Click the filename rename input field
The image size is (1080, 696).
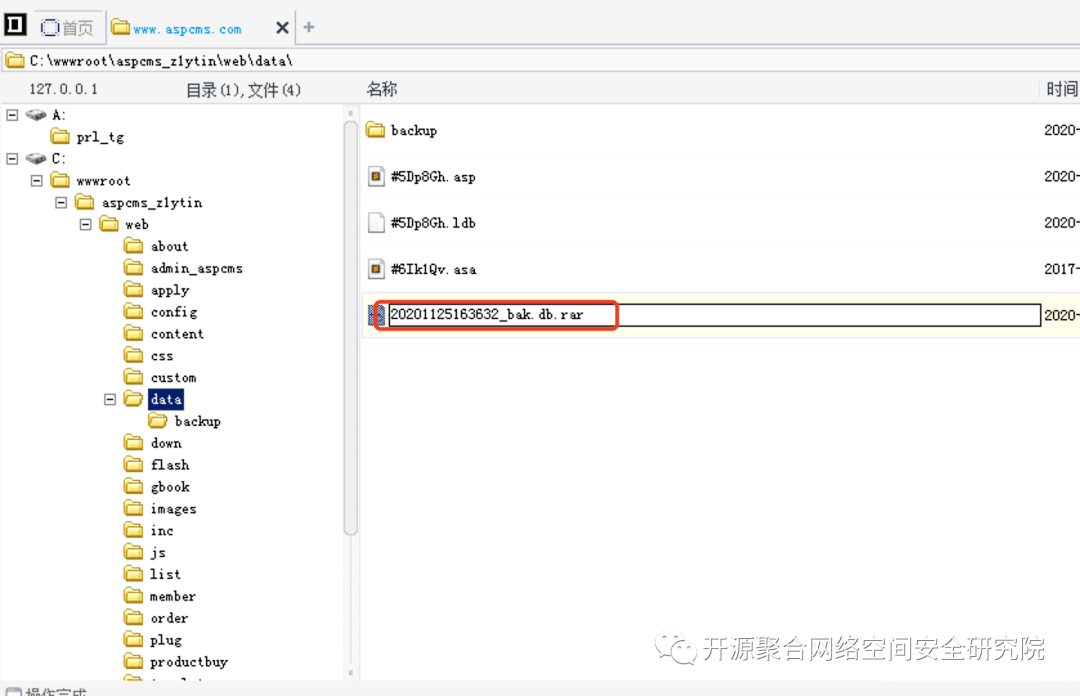tap(714, 315)
